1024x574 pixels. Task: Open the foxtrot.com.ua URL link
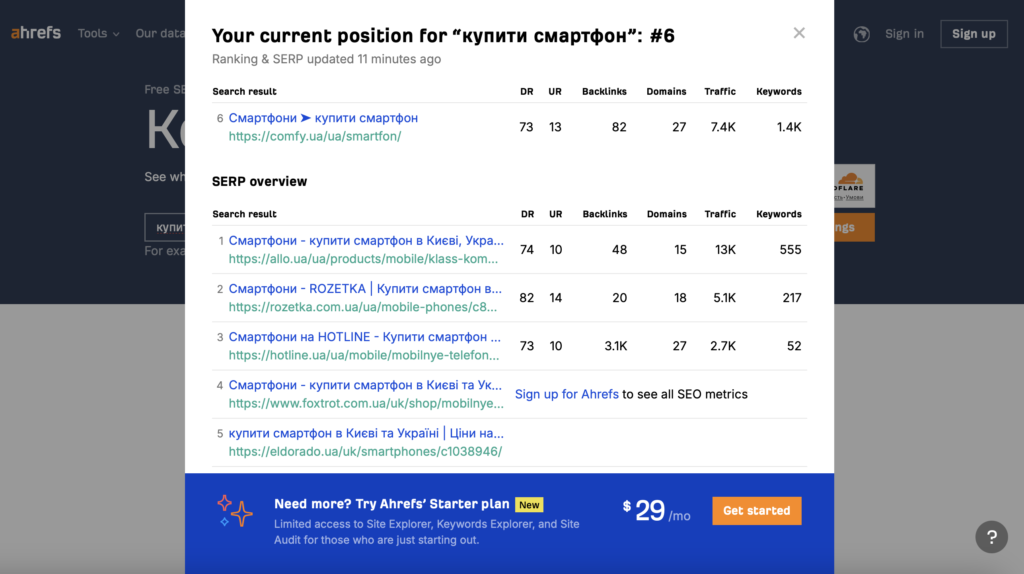(x=366, y=404)
